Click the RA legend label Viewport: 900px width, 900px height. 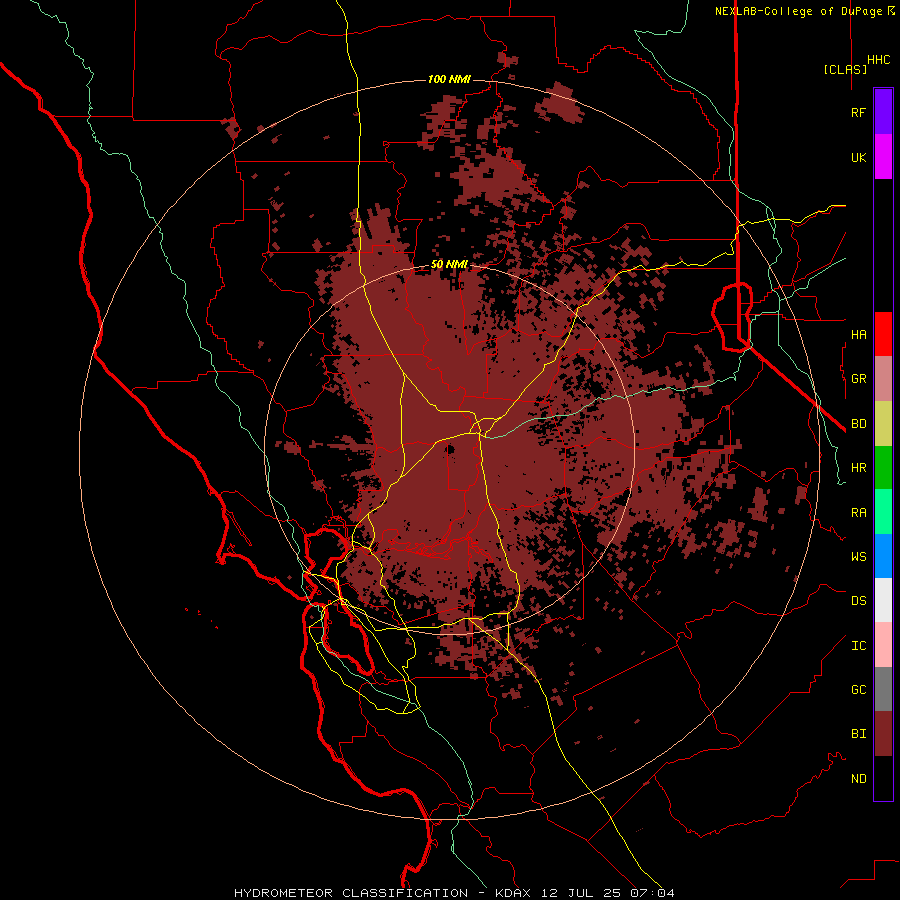858,512
